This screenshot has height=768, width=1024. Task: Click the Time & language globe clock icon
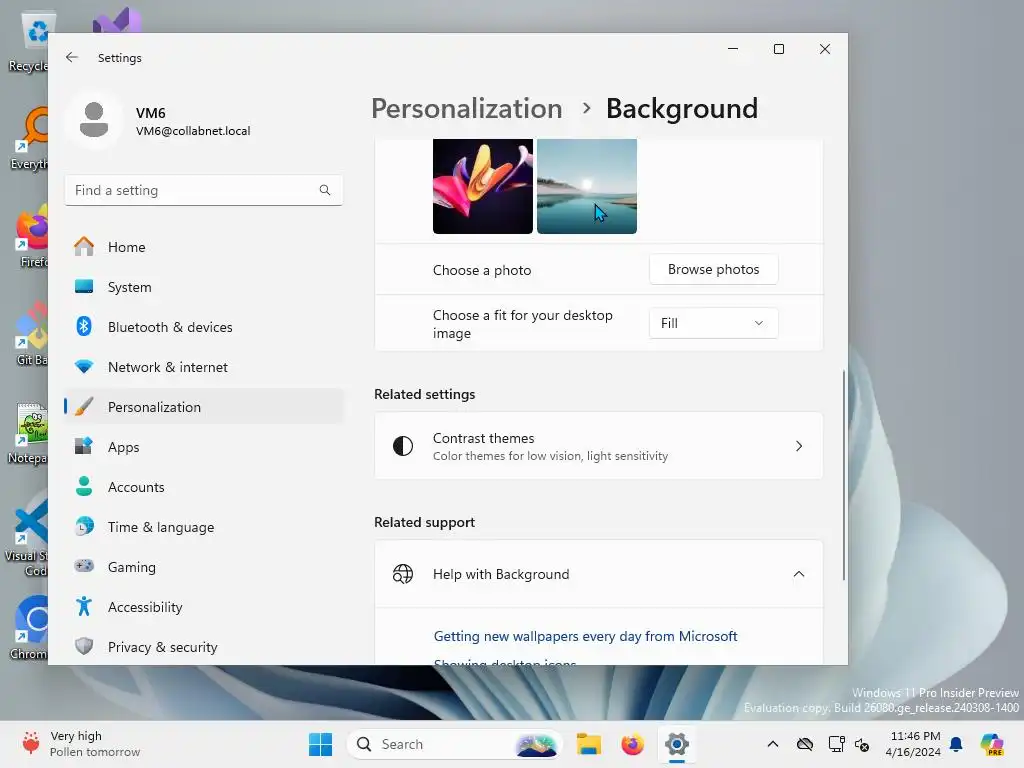(x=84, y=526)
